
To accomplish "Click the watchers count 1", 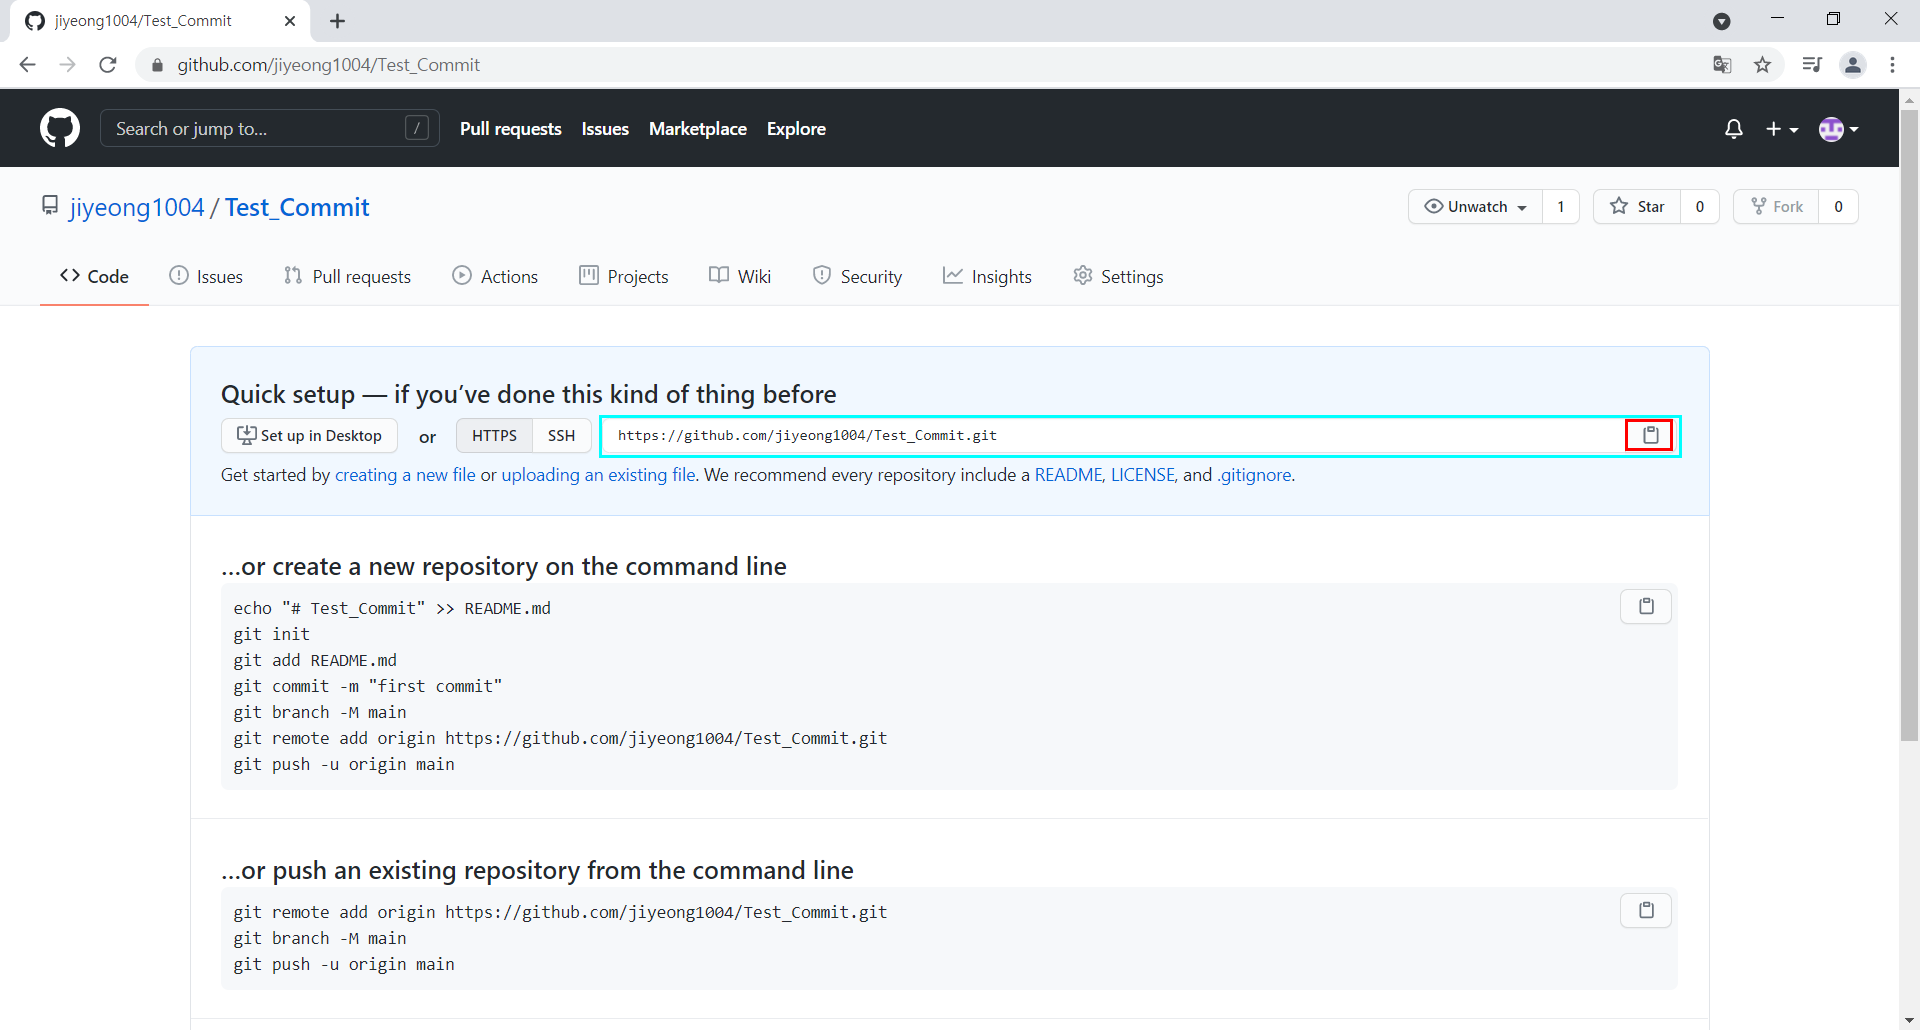I will point(1561,206).
